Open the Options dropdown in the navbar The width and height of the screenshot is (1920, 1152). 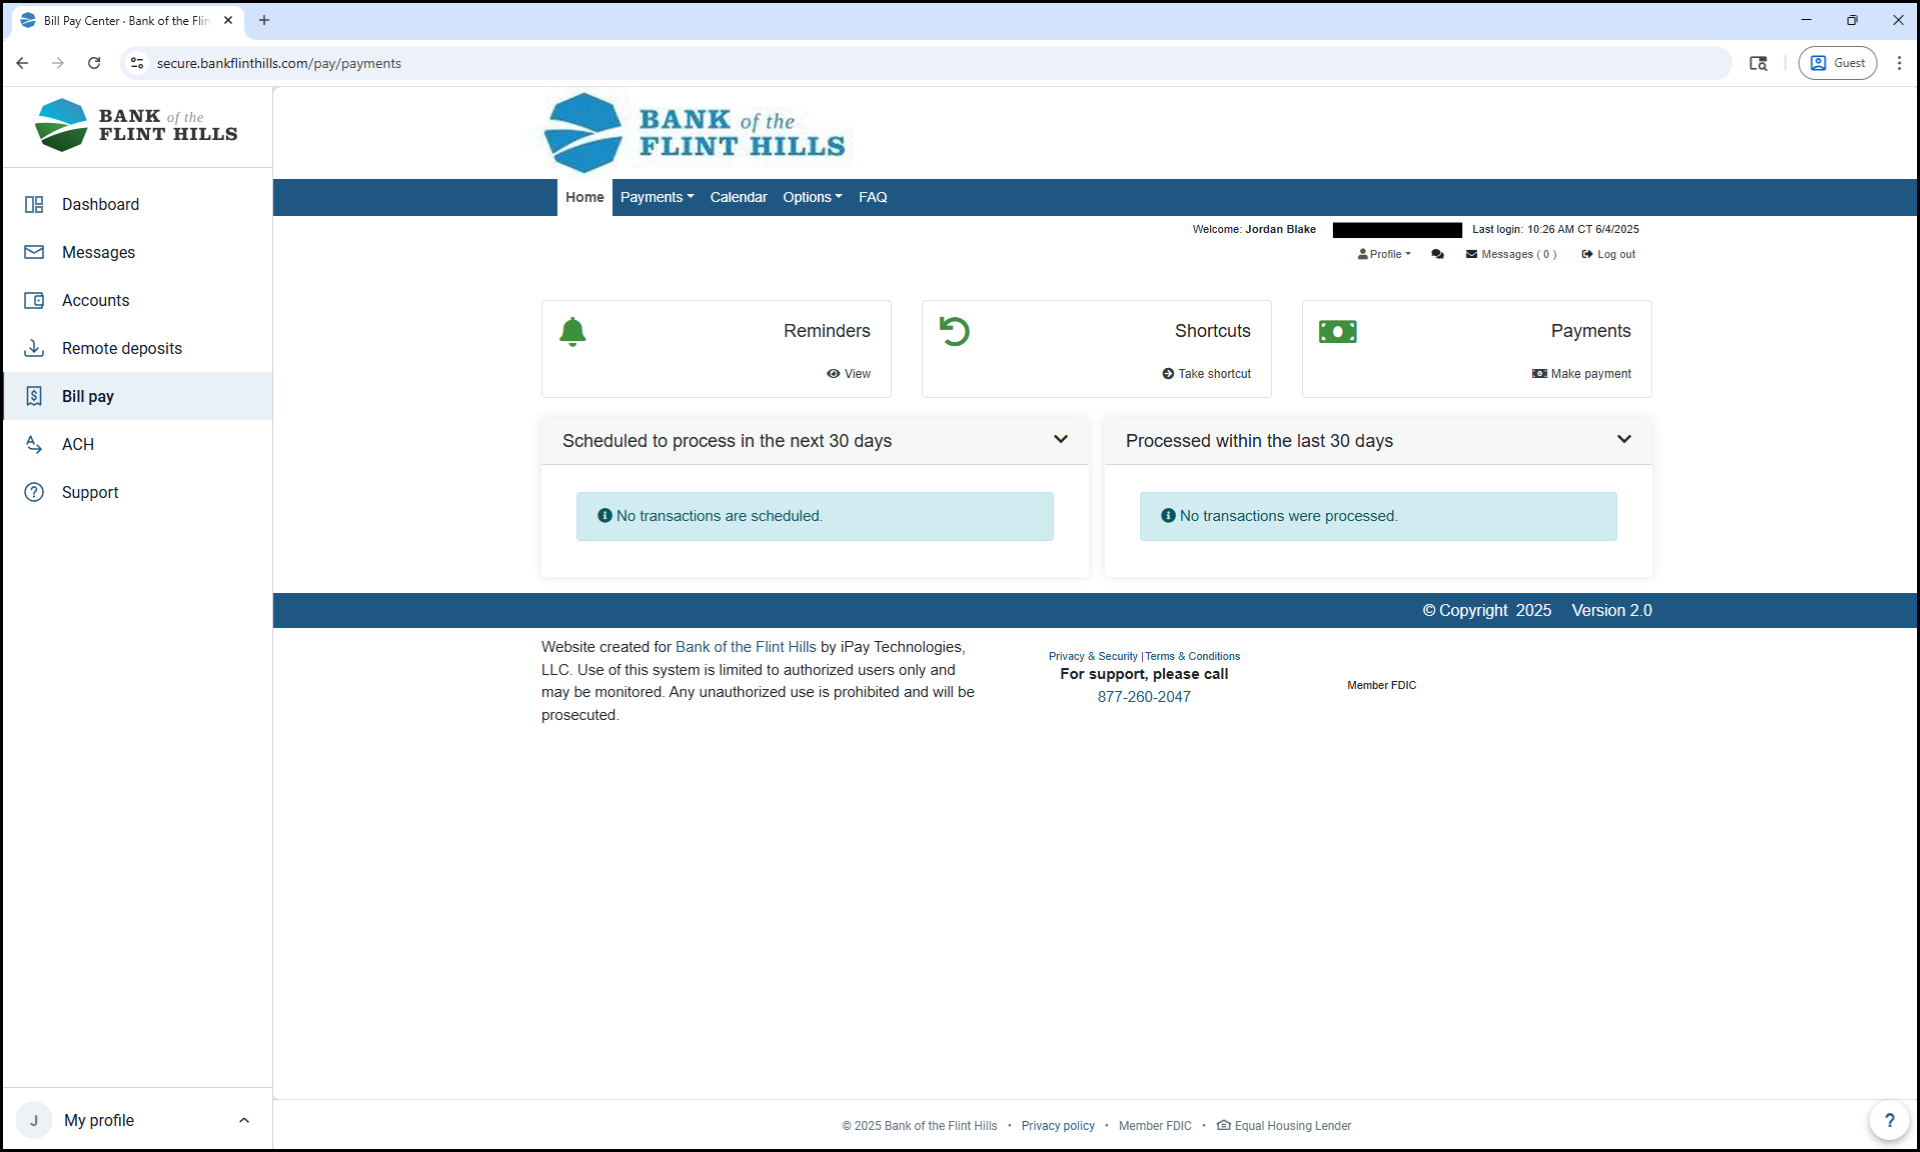coord(811,197)
